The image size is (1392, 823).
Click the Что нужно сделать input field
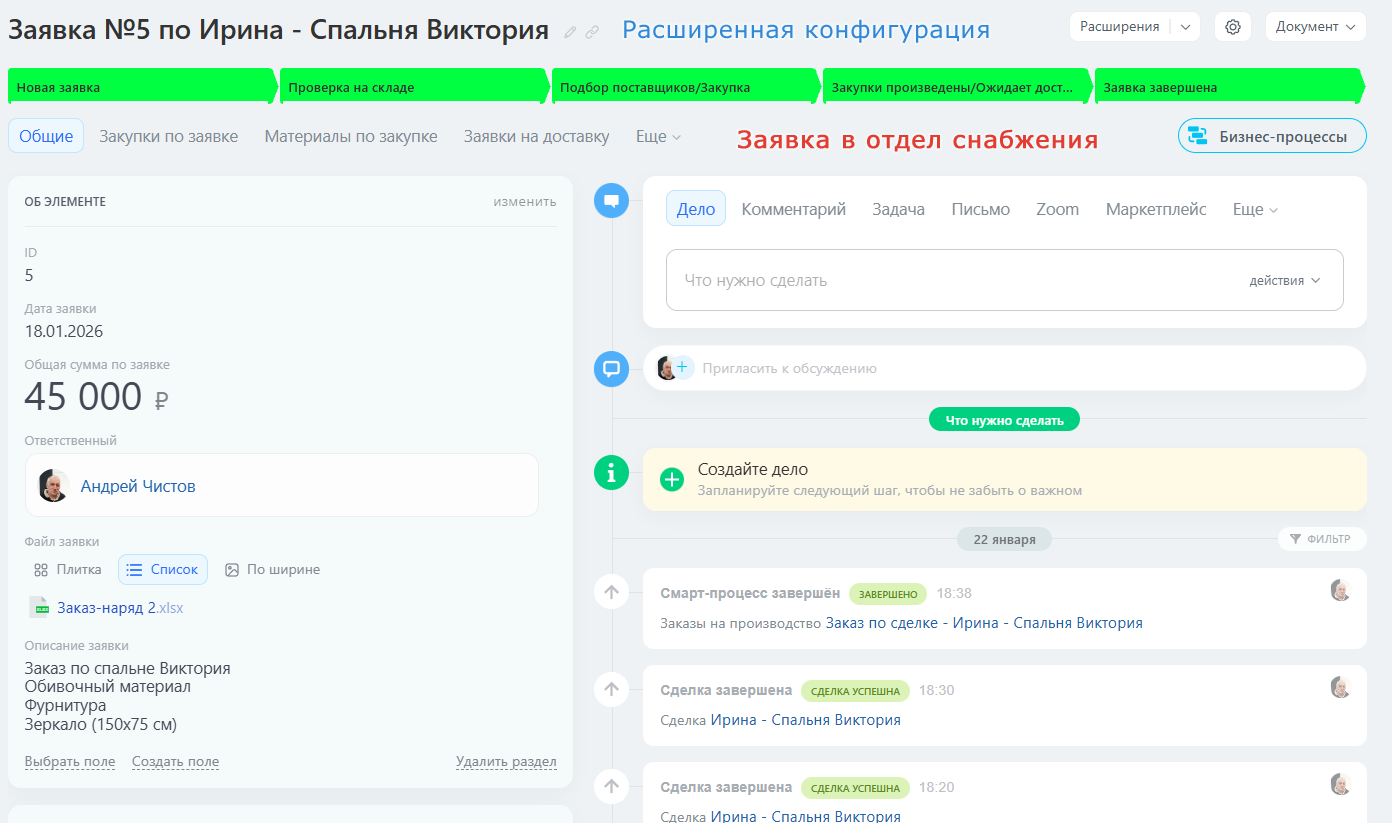pos(950,281)
